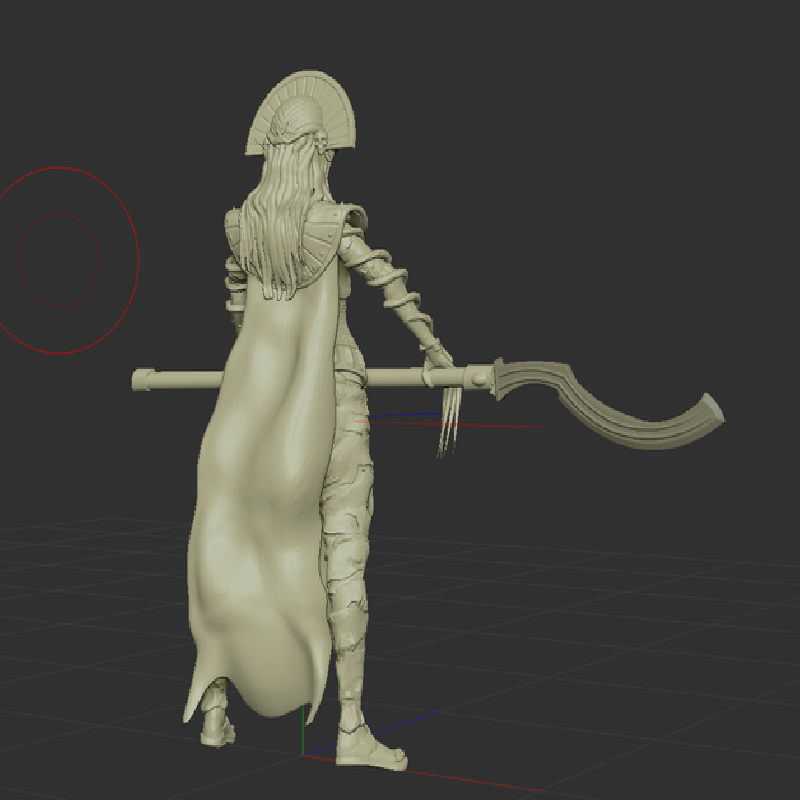Click the staff shaft left of the cape

(186, 380)
